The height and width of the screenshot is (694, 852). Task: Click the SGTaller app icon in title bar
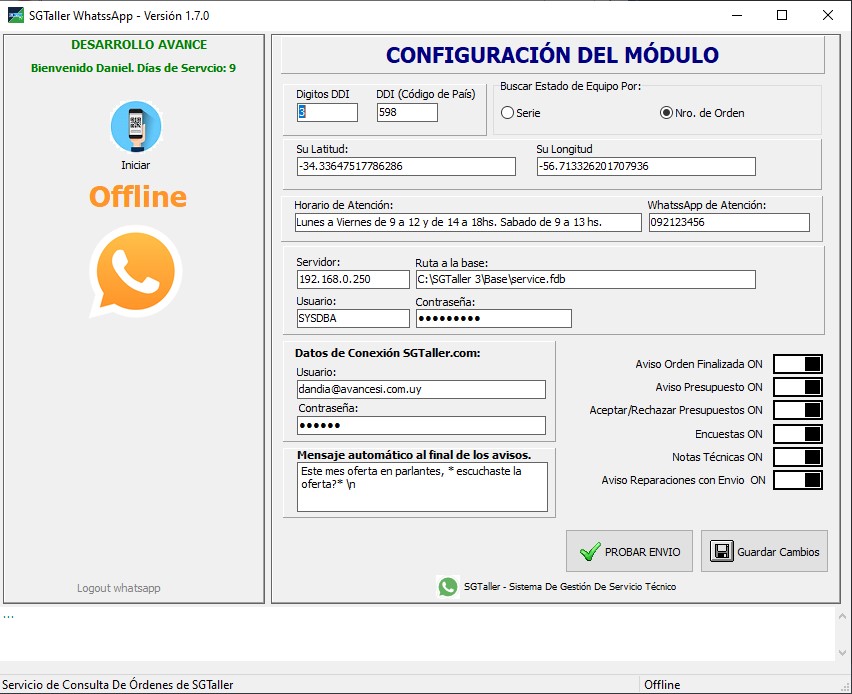[15, 16]
